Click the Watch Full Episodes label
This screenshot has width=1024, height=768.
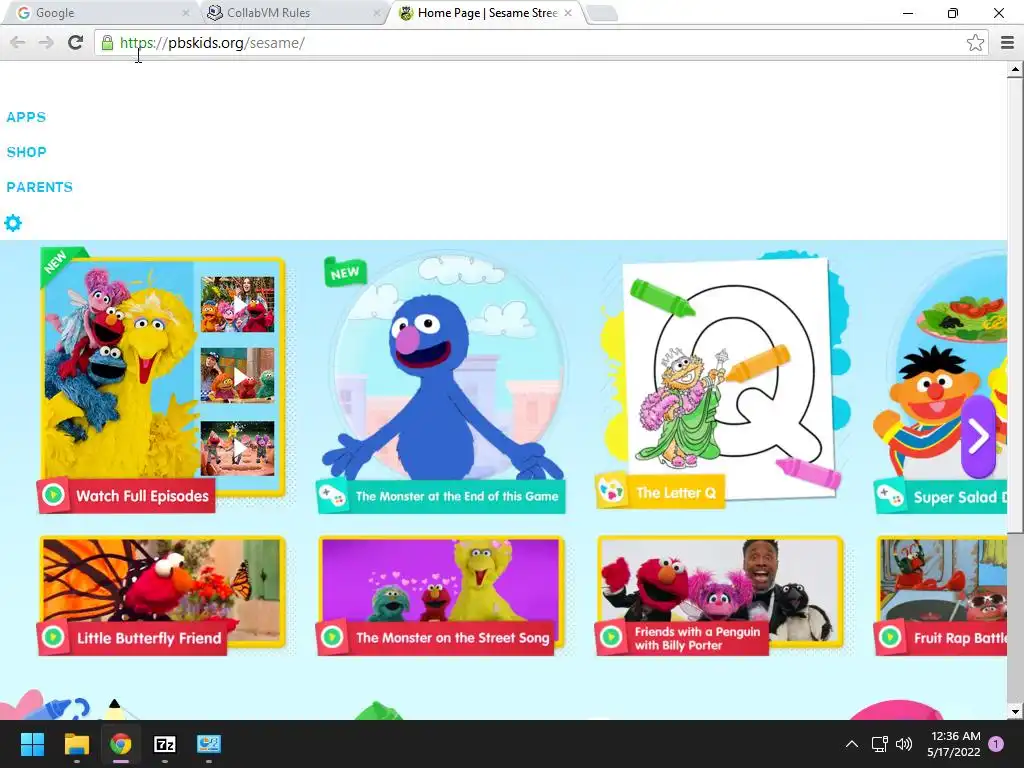pyautogui.click(x=142, y=496)
